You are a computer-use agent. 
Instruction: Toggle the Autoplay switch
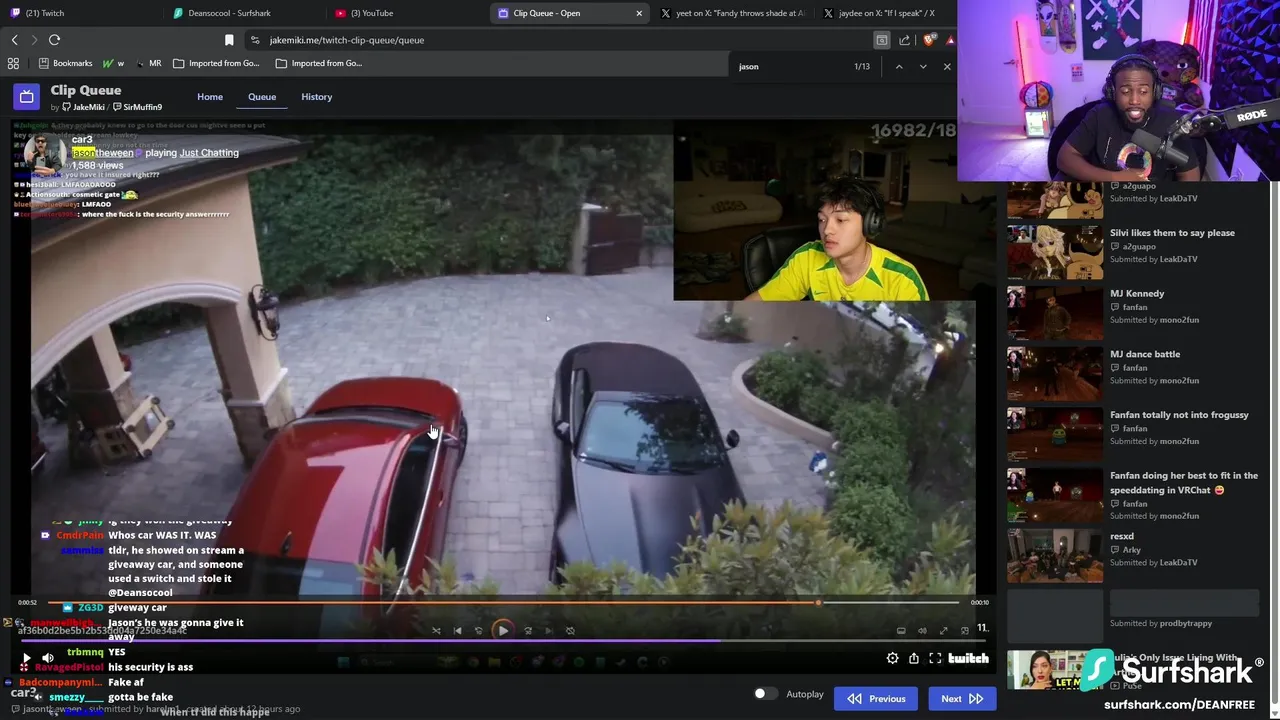point(765,694)
